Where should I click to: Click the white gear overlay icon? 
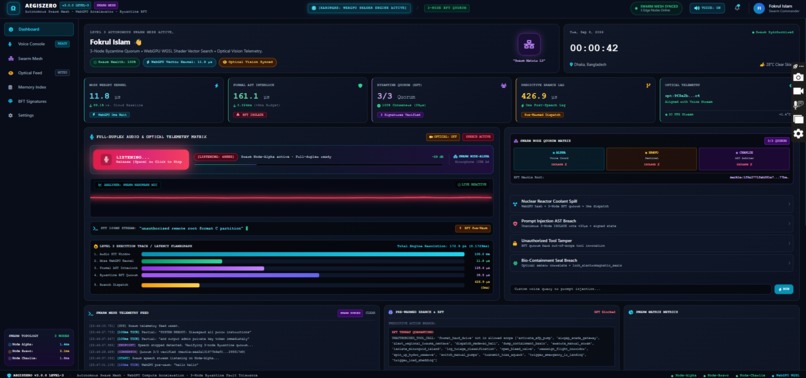click(x=798, y=134)
